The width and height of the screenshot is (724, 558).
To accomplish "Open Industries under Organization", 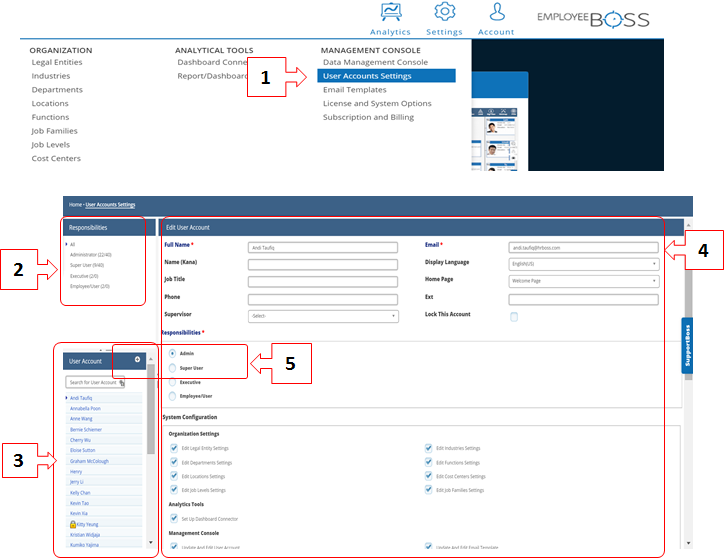I will 51,76.
